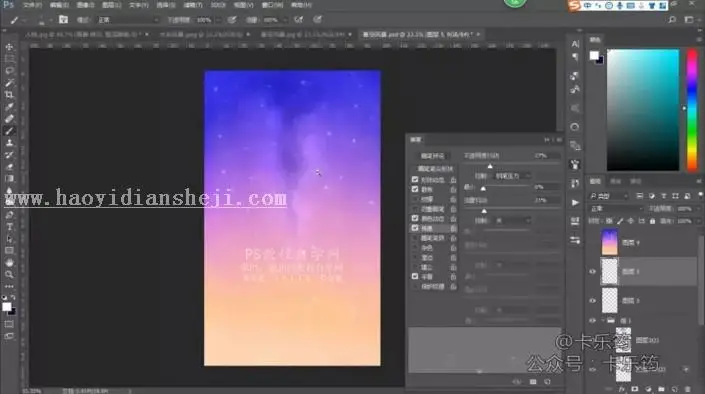Select 画笔笔尖形状 brush tip shape
This screenshot has height=394, width=705.
coord(435,169)
